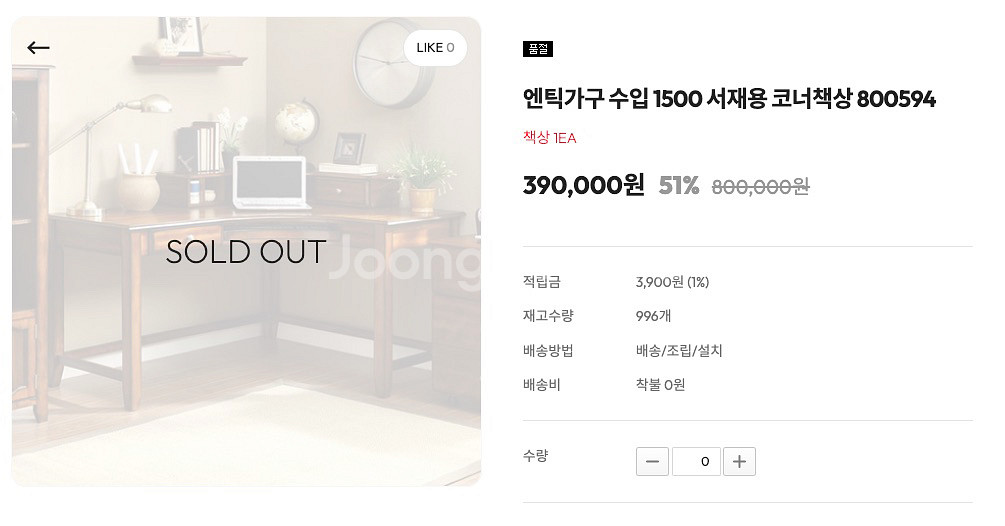Click the 390,000원 sale price
The width and height of the screenshot is (1005, 526).
click(584, 185)
